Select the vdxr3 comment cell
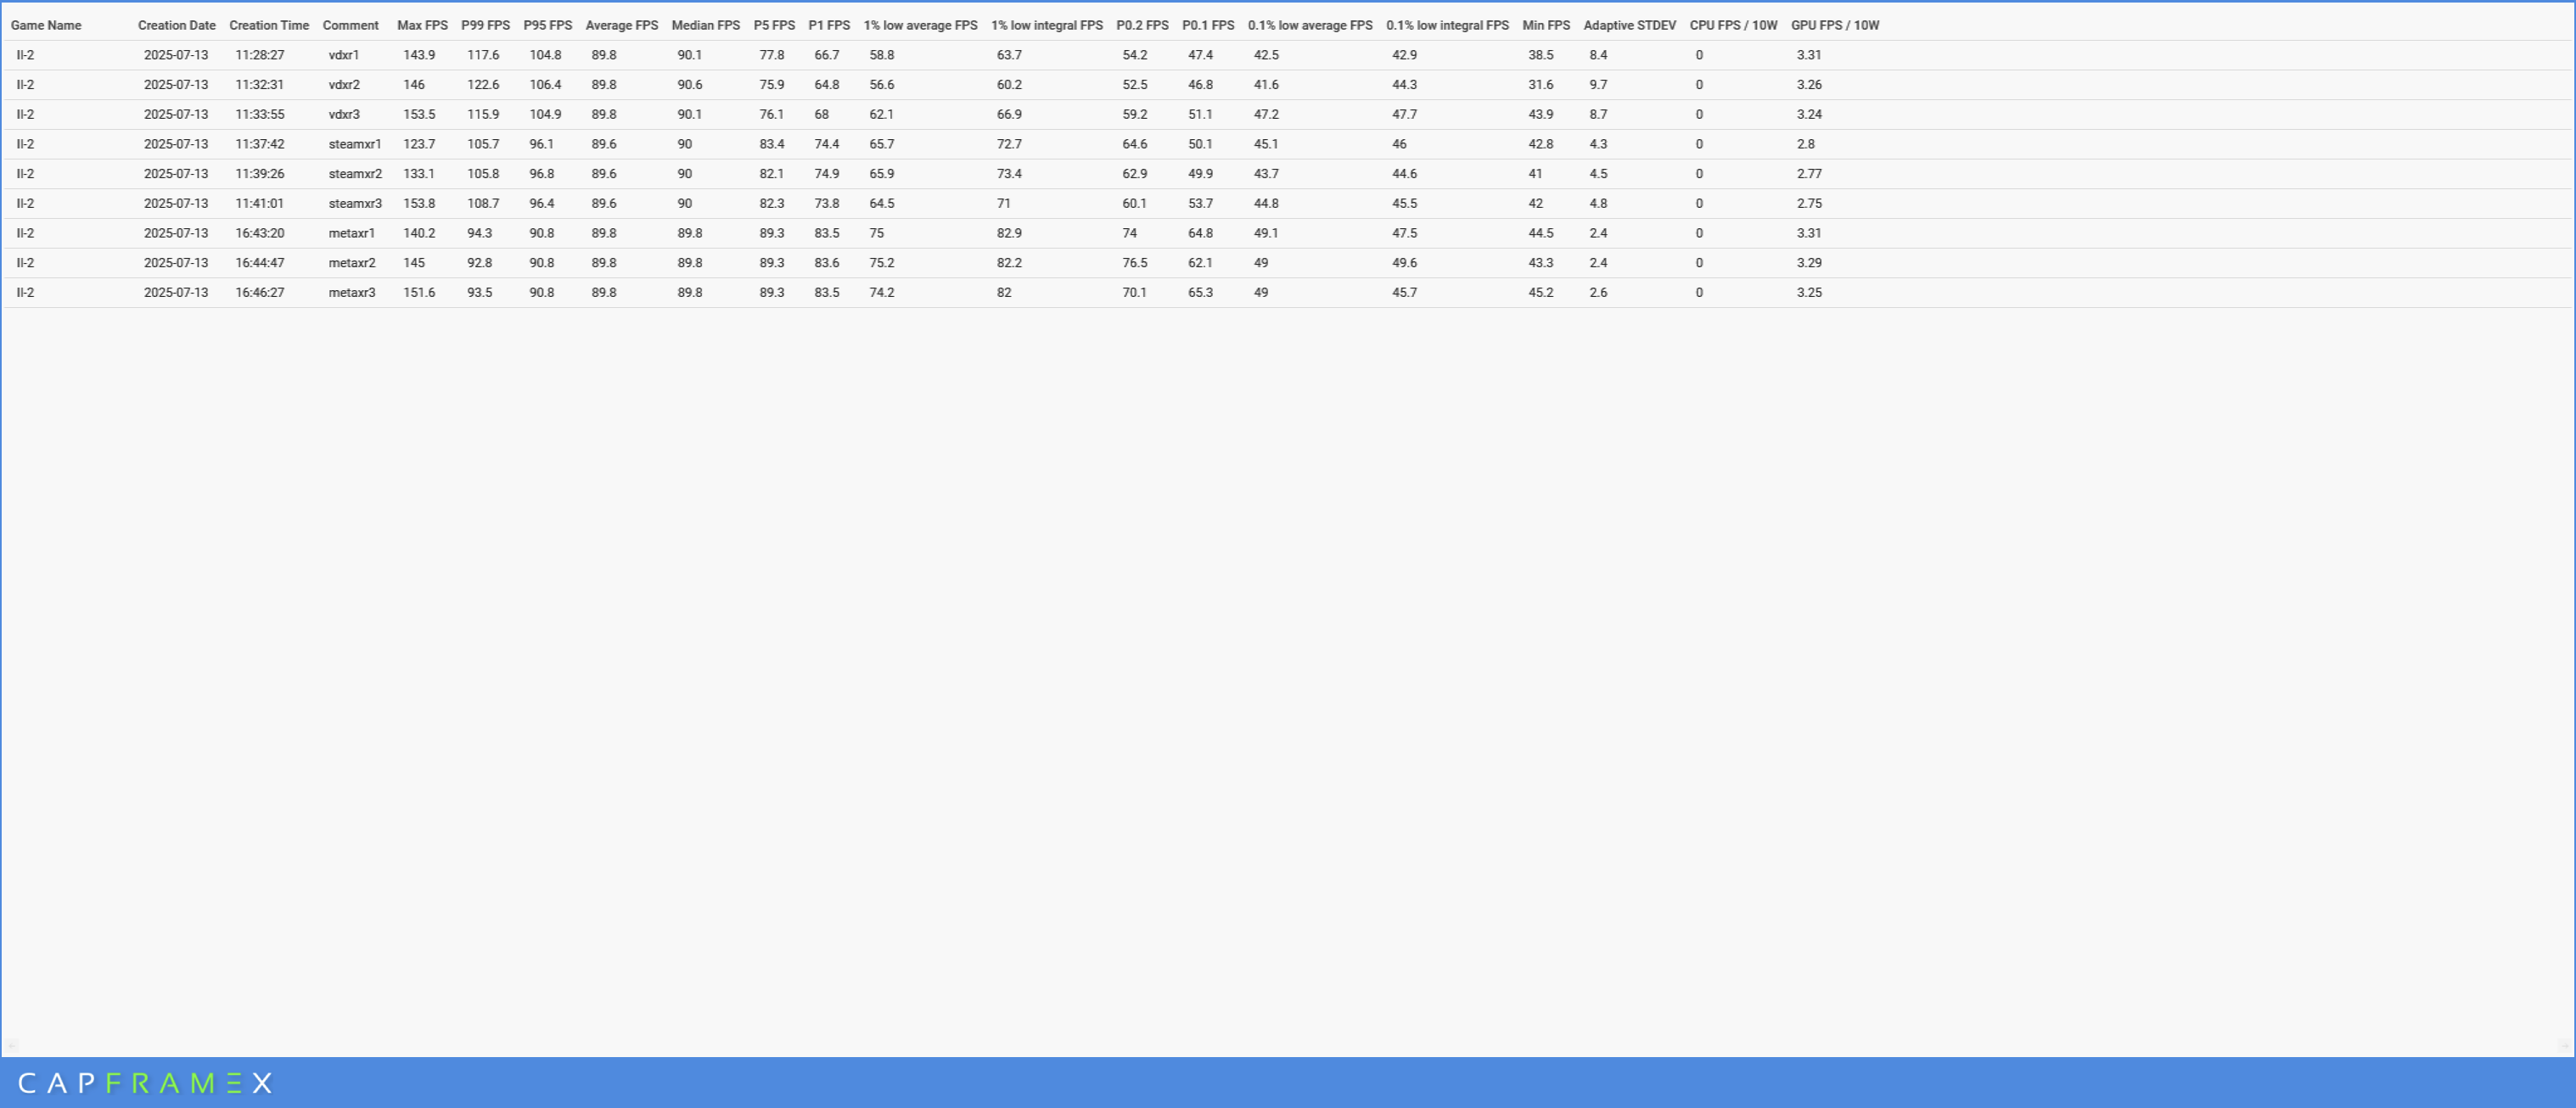Image resolution: width=2576 pixels, height=1108 pixels. (x=344, y=114)
